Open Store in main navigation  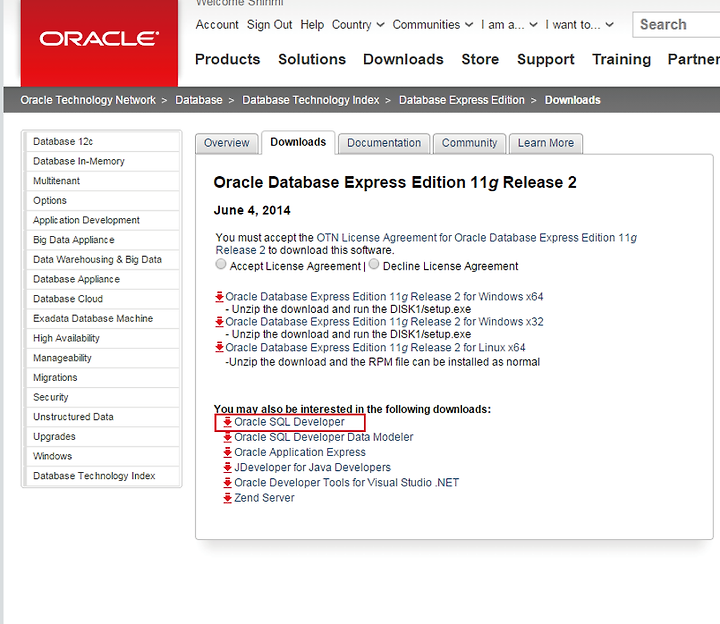pos(480,59)
